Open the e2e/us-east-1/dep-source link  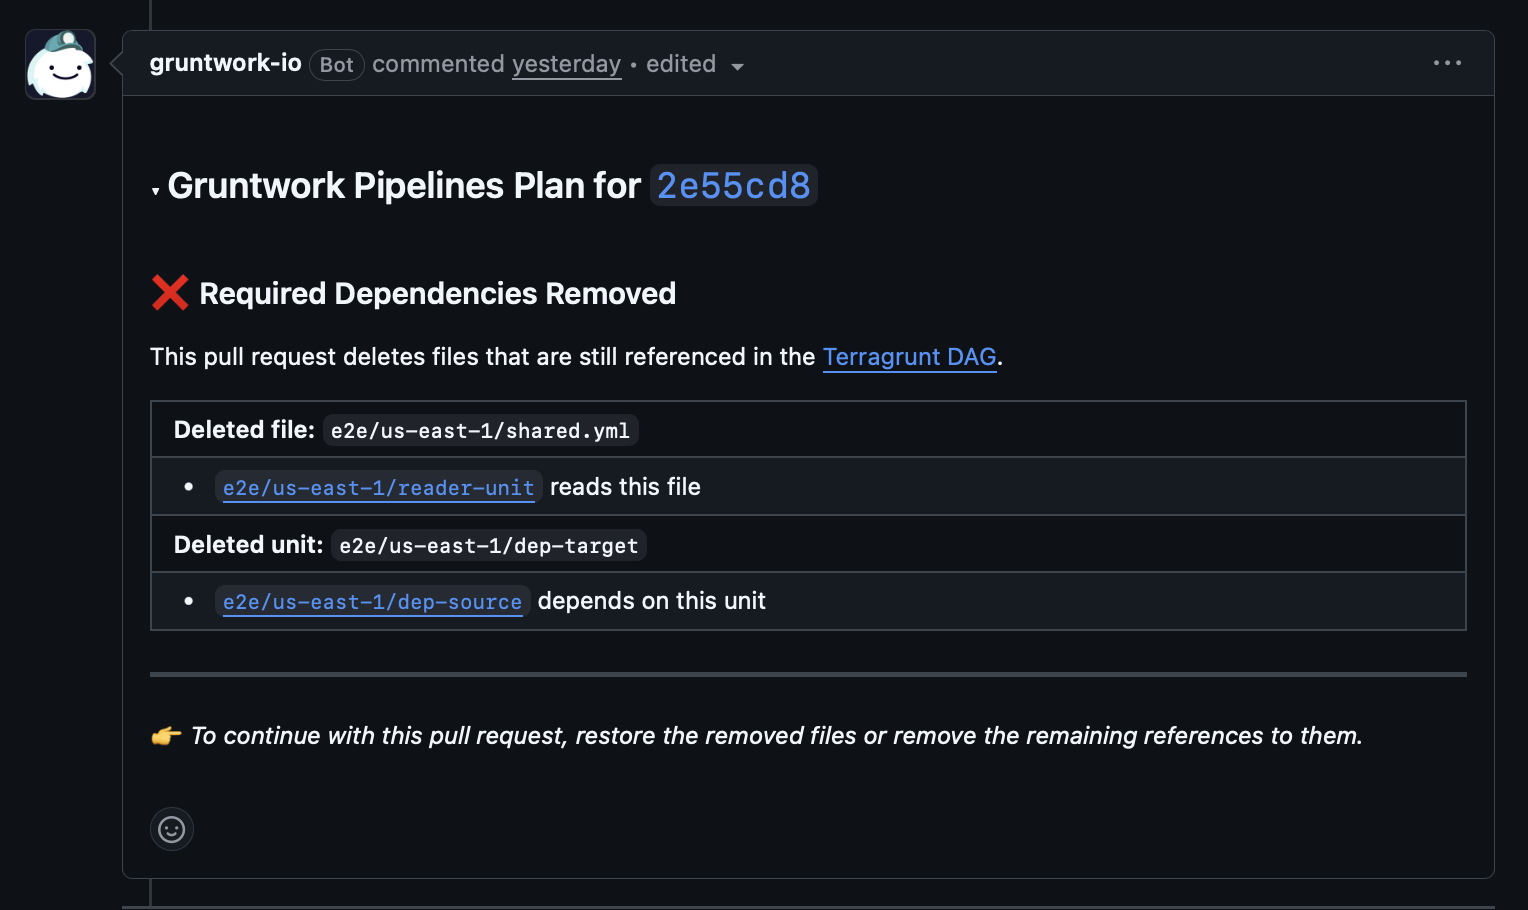pyautogui.click(x=373, y=601)
